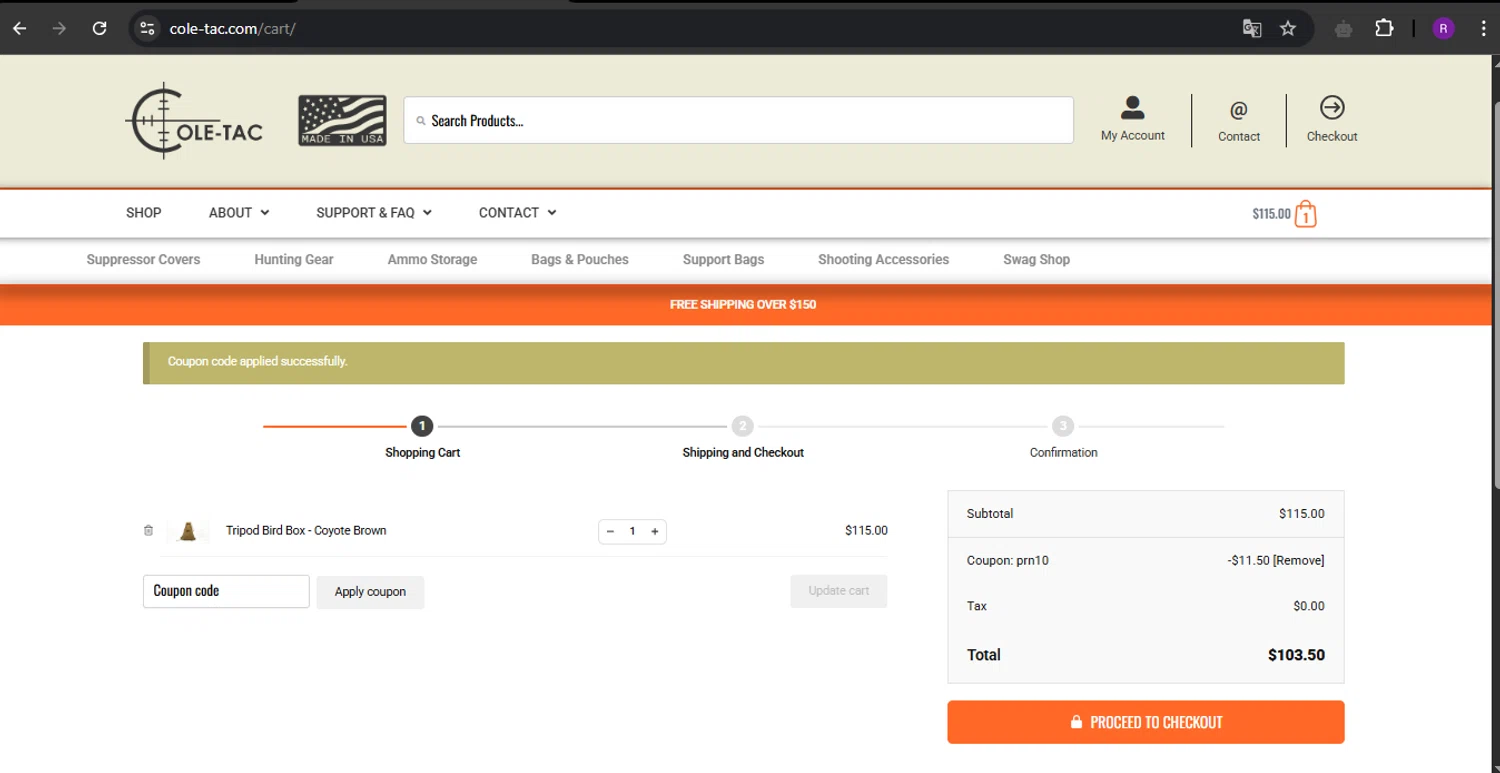The height and width of the screenshot is (773, 1500).
Task: Open site information icon in address bar
Action: click(148, 28)
